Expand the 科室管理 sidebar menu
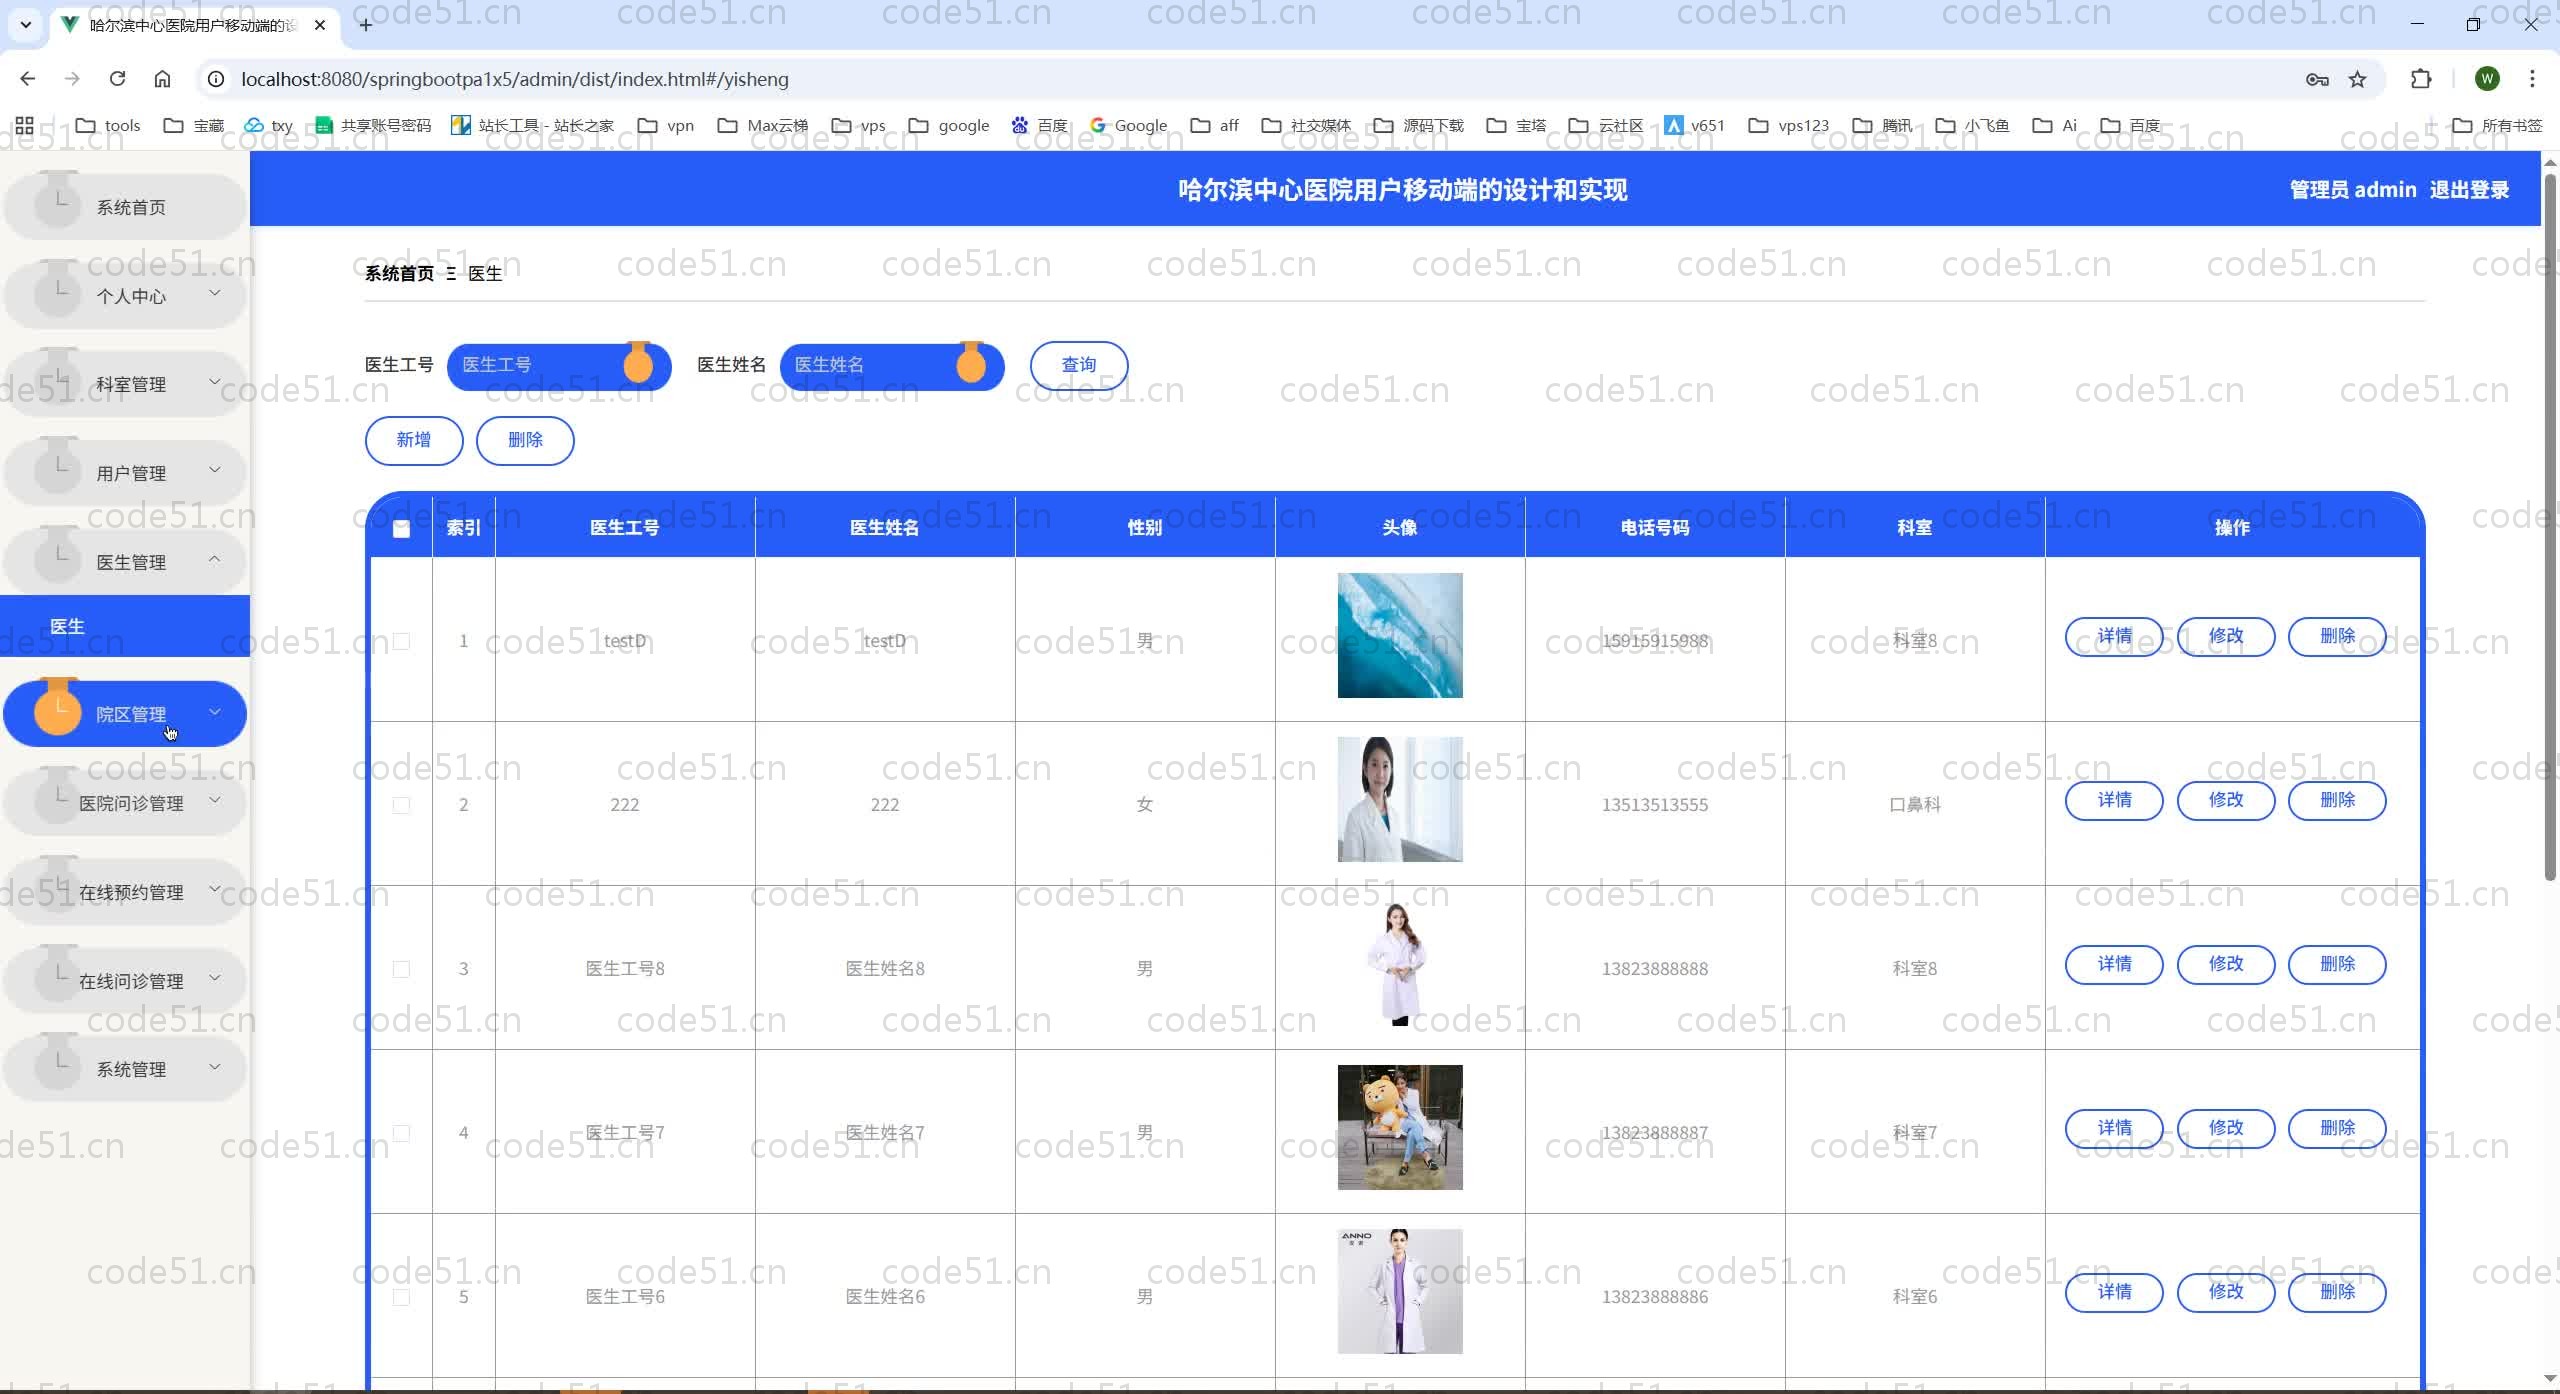Screen dimensions: 2560x1394 coord(130,384)
